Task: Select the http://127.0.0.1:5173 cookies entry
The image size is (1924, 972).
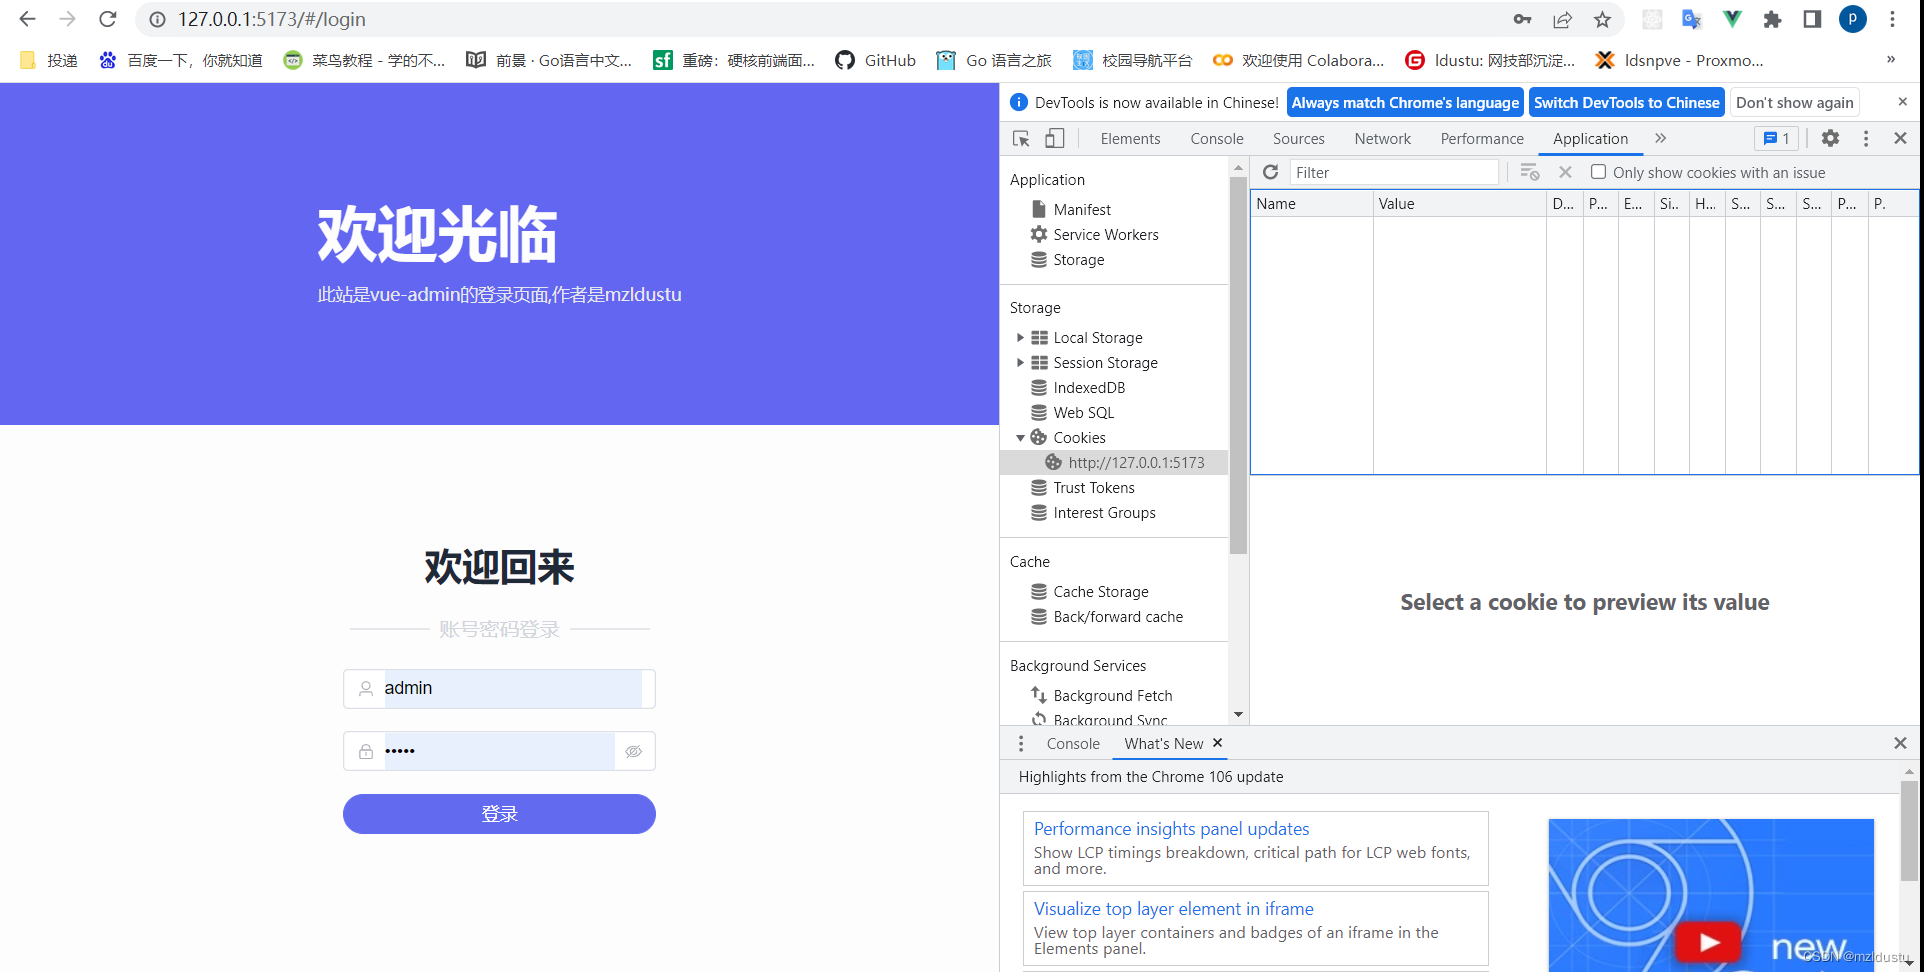Action: (1114, 462)
